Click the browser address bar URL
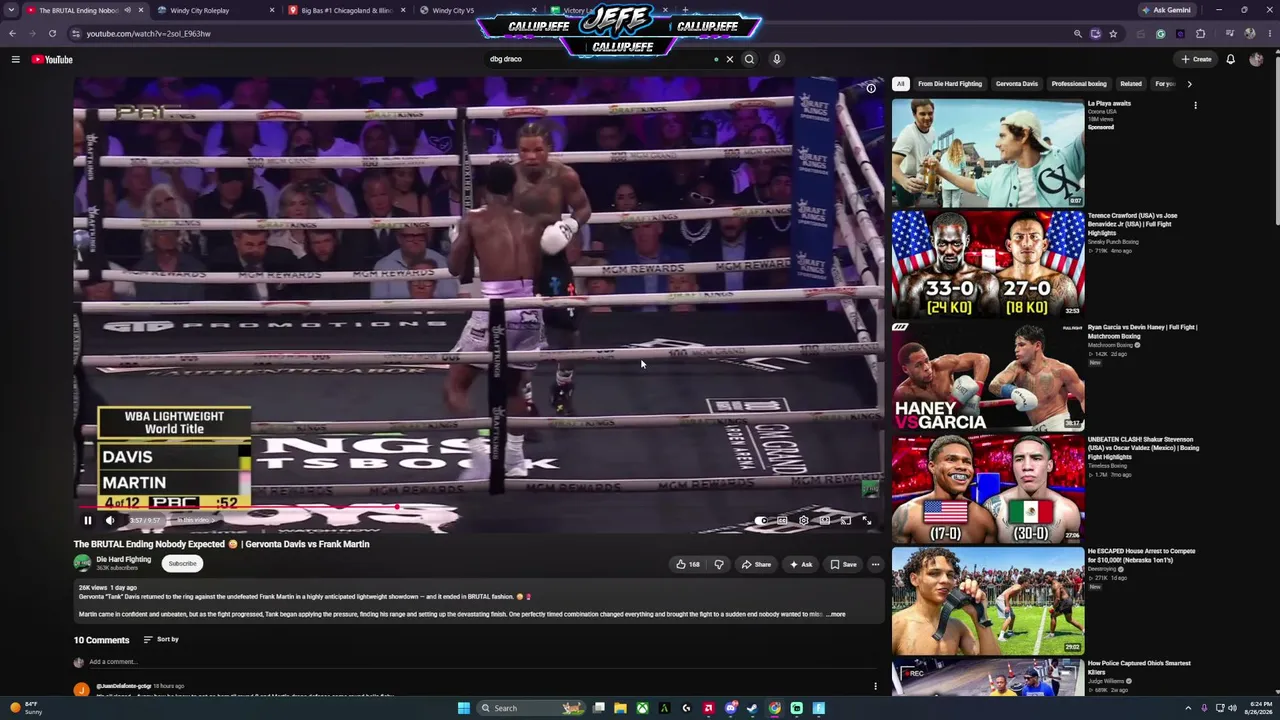The height and width of the screenshot is (720, 1280). (148, 34)
